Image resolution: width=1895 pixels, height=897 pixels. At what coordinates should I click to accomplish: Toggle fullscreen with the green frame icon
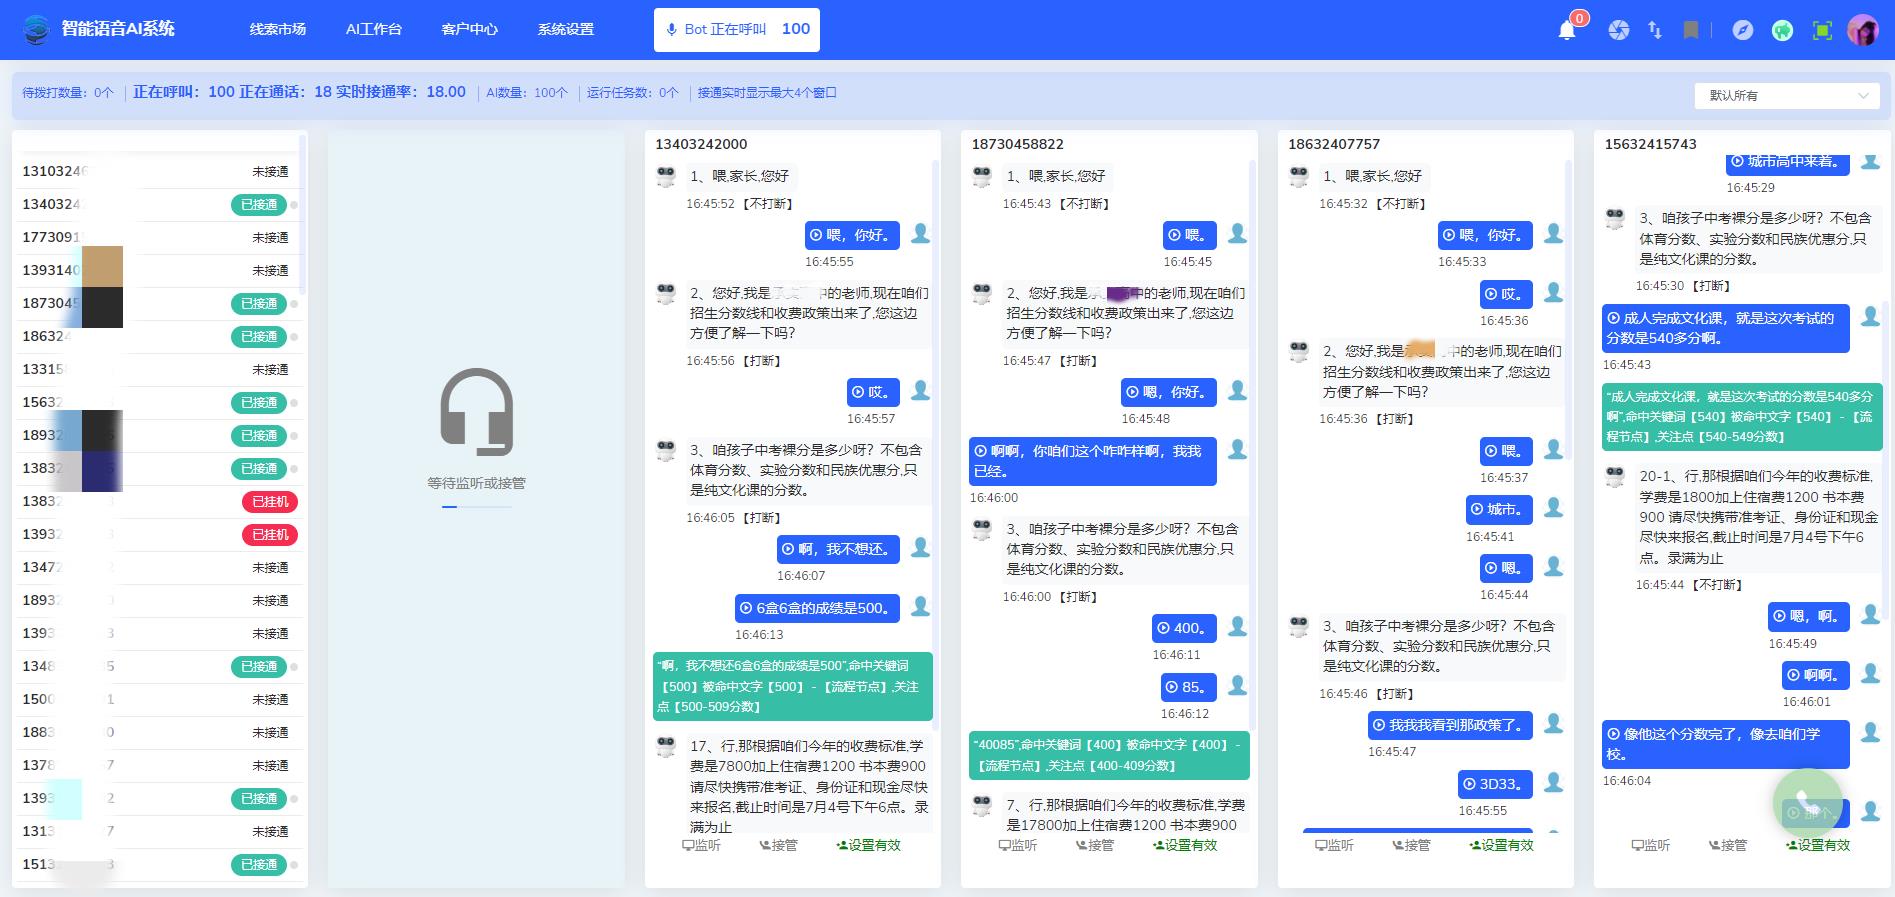[x=1823, y=30]
